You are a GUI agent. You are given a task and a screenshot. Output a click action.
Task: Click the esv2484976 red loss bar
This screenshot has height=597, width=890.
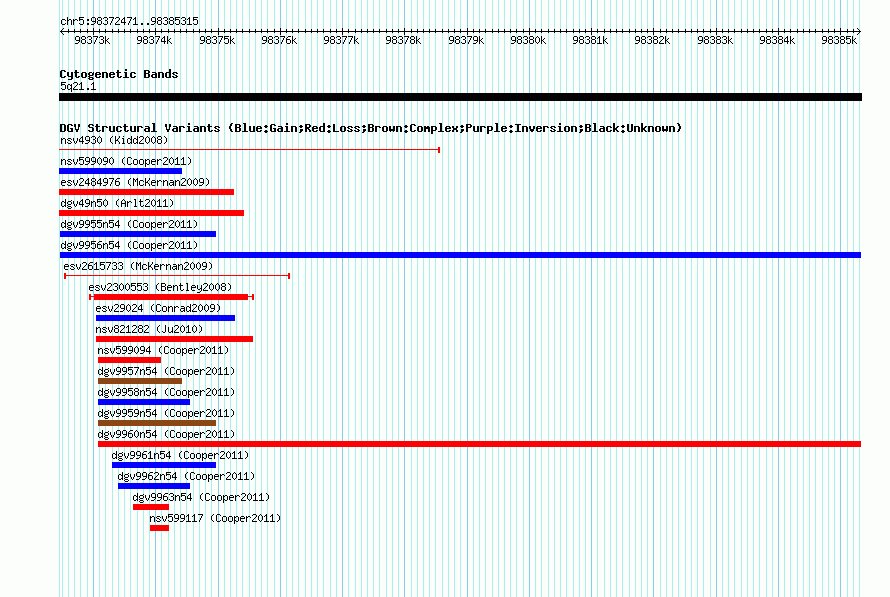coord(146,192)
